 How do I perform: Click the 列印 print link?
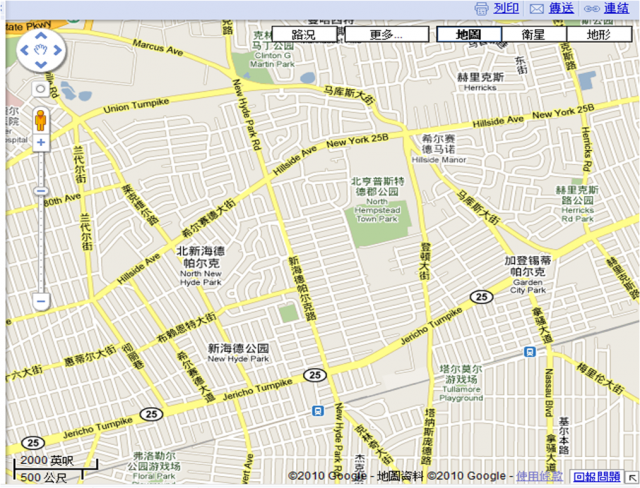506,9
